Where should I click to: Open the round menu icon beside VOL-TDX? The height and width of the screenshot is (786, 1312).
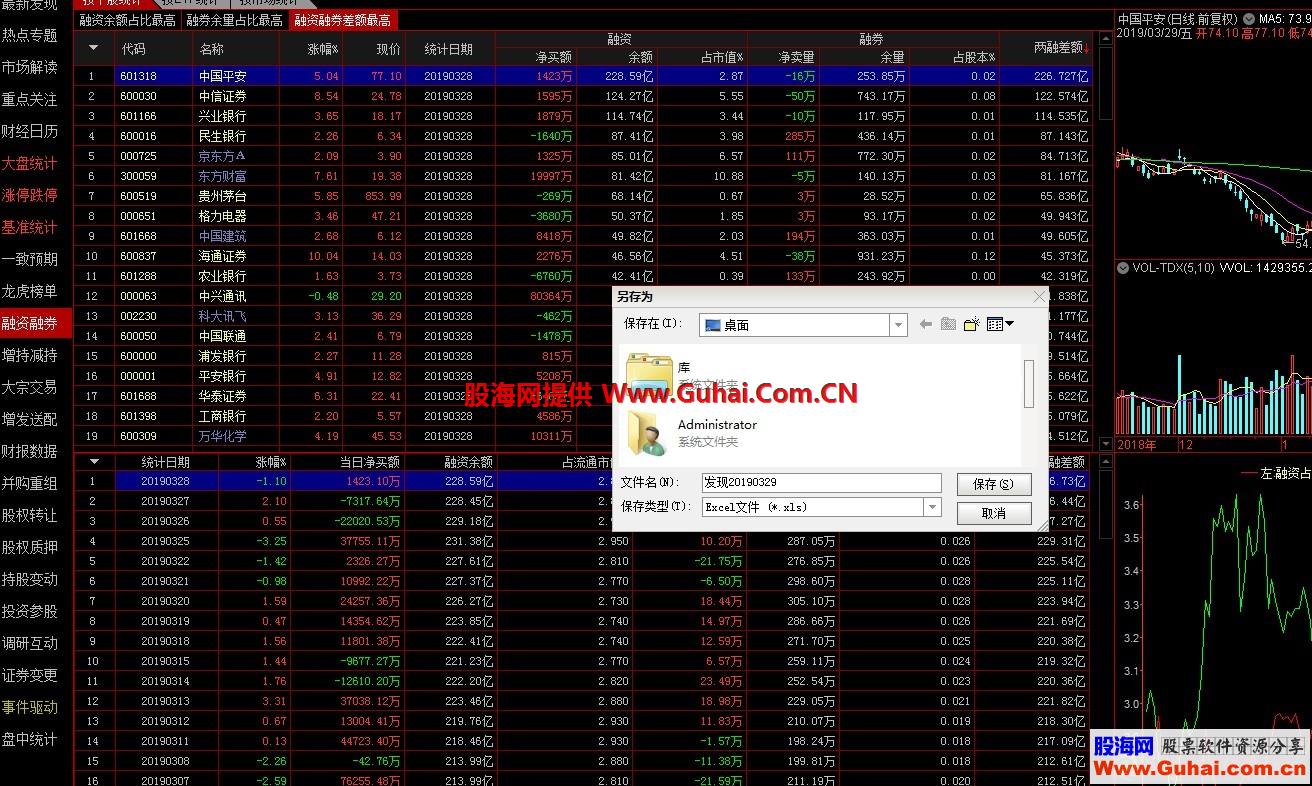(x=1124, y=268)
